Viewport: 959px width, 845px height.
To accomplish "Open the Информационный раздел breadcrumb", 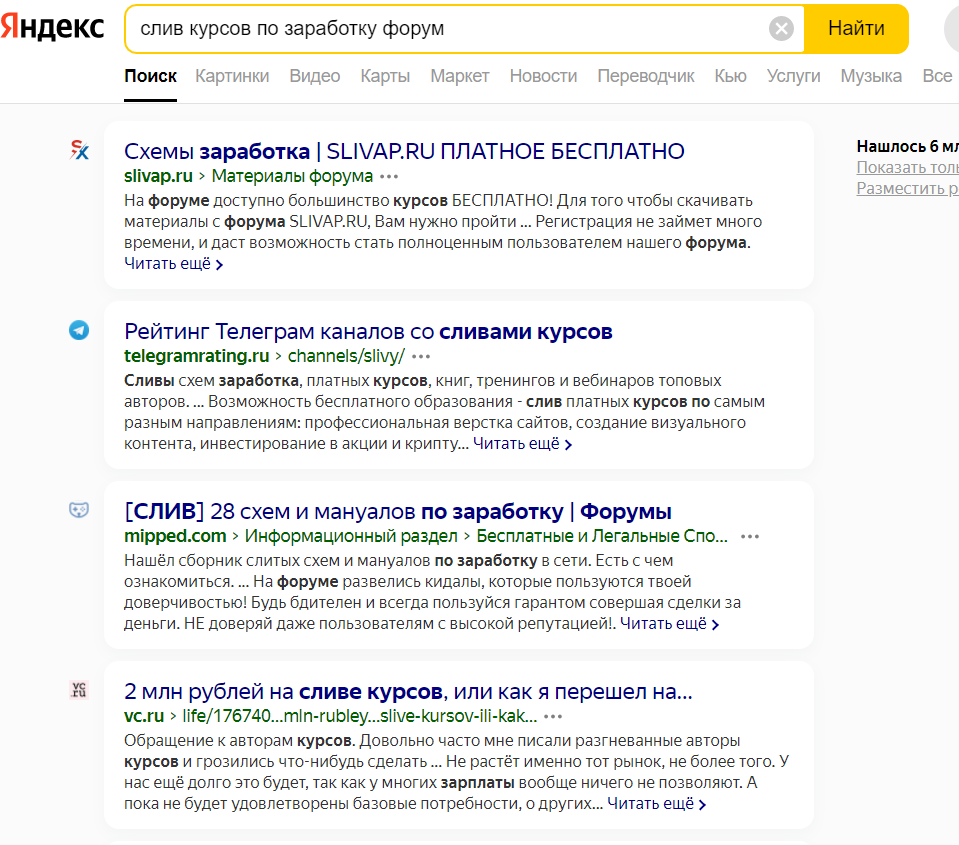I will (351, 536).
